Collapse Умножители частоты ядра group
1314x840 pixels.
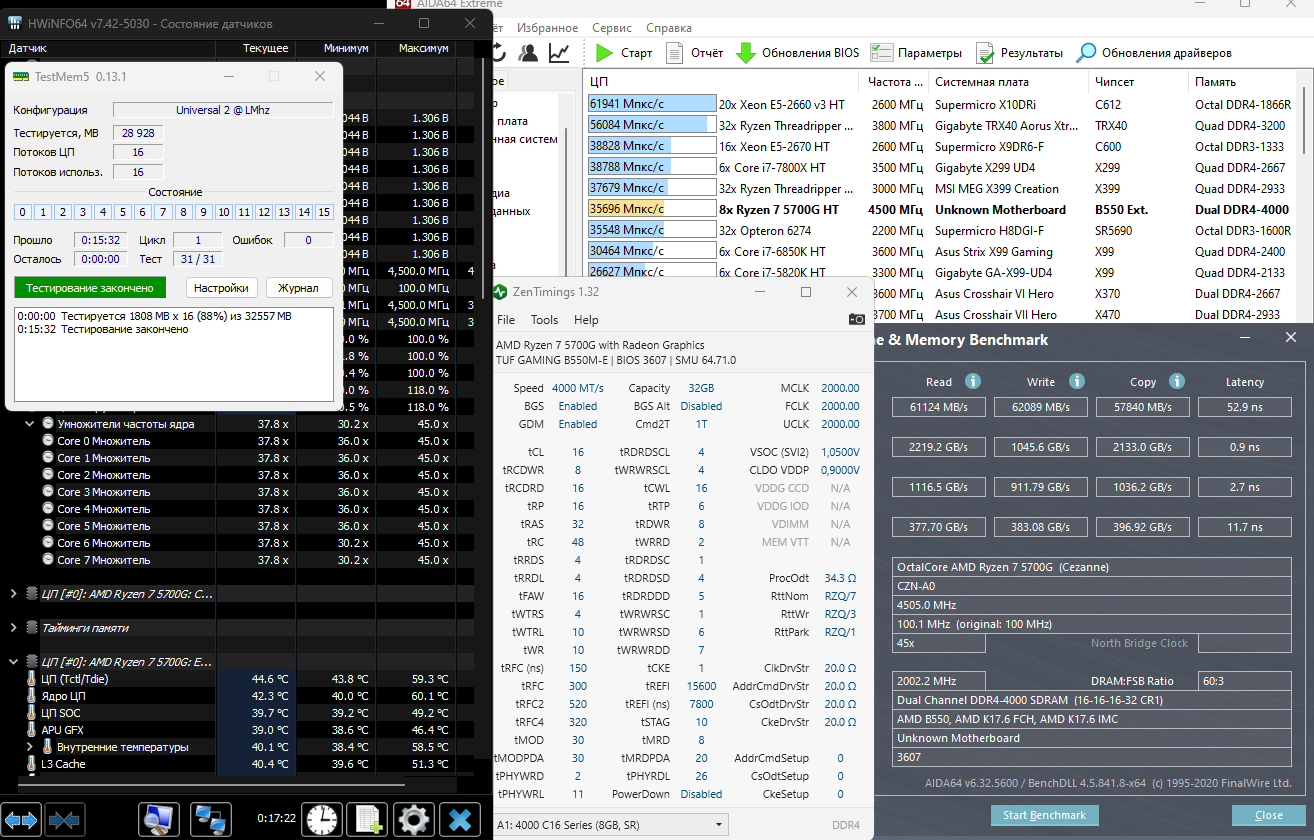click(x=30, y=424)
